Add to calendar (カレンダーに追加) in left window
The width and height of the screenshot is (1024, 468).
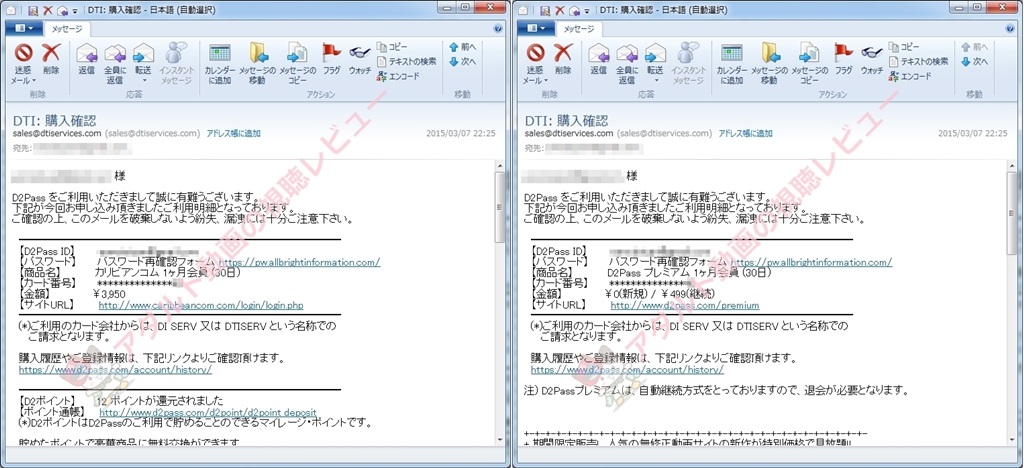tap(220, 63)
